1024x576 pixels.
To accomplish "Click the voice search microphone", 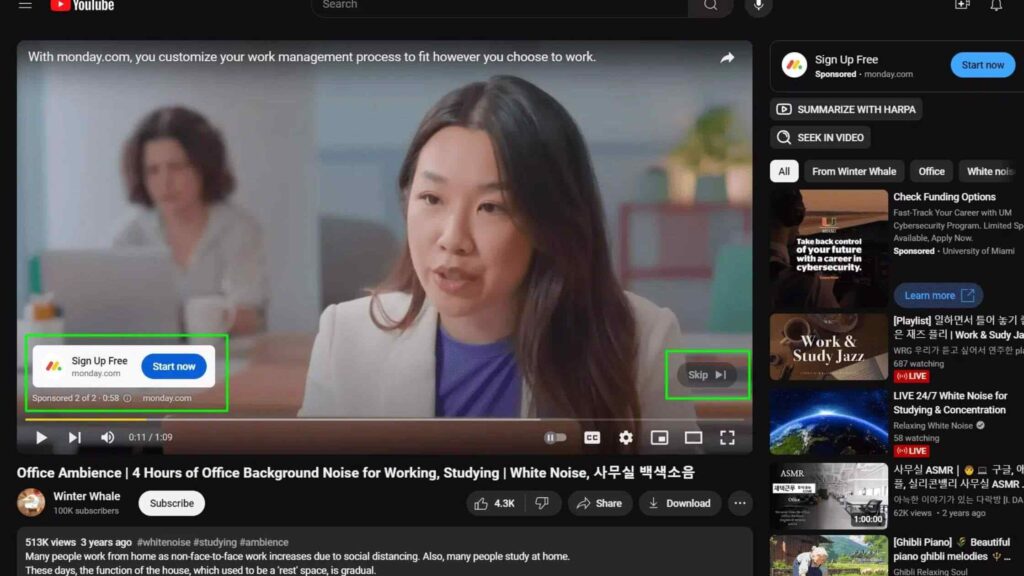I will coord(757,7).
